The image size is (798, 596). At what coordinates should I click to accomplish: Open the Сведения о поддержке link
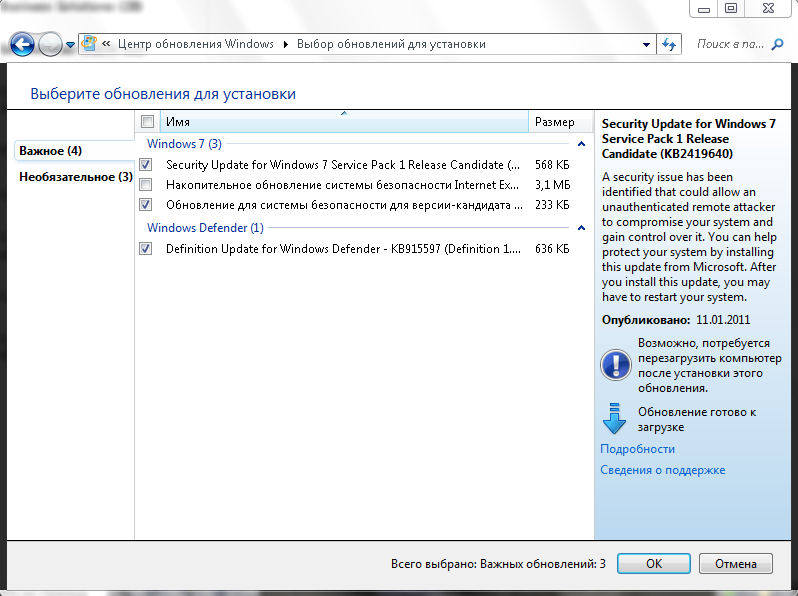coord(663,470)
